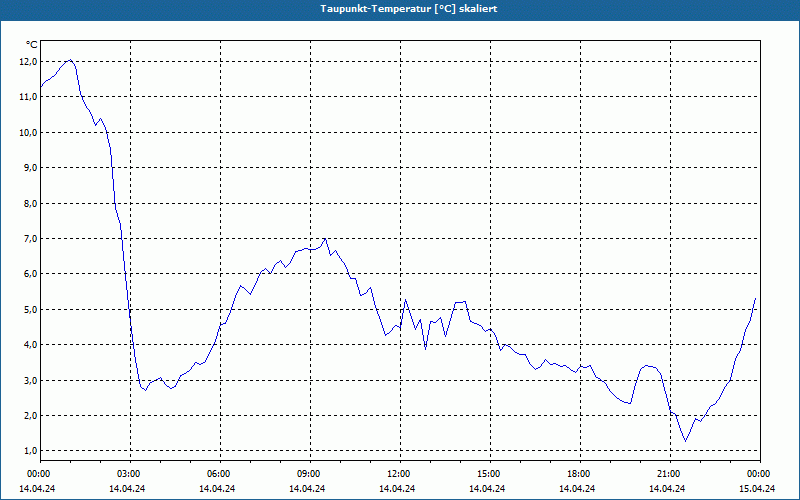Pick the 4,0 y-axis label
Image resolution: width=800 pixels, height=500 pixels.
tap(31, 344)
